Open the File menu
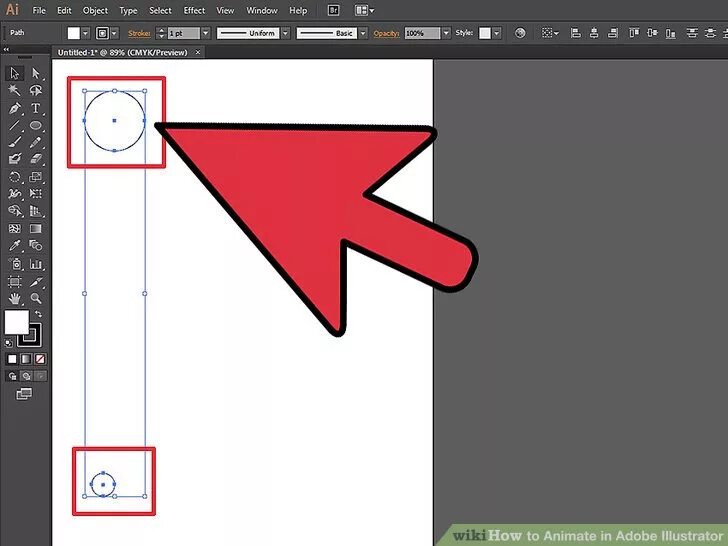 click(39, 10)
